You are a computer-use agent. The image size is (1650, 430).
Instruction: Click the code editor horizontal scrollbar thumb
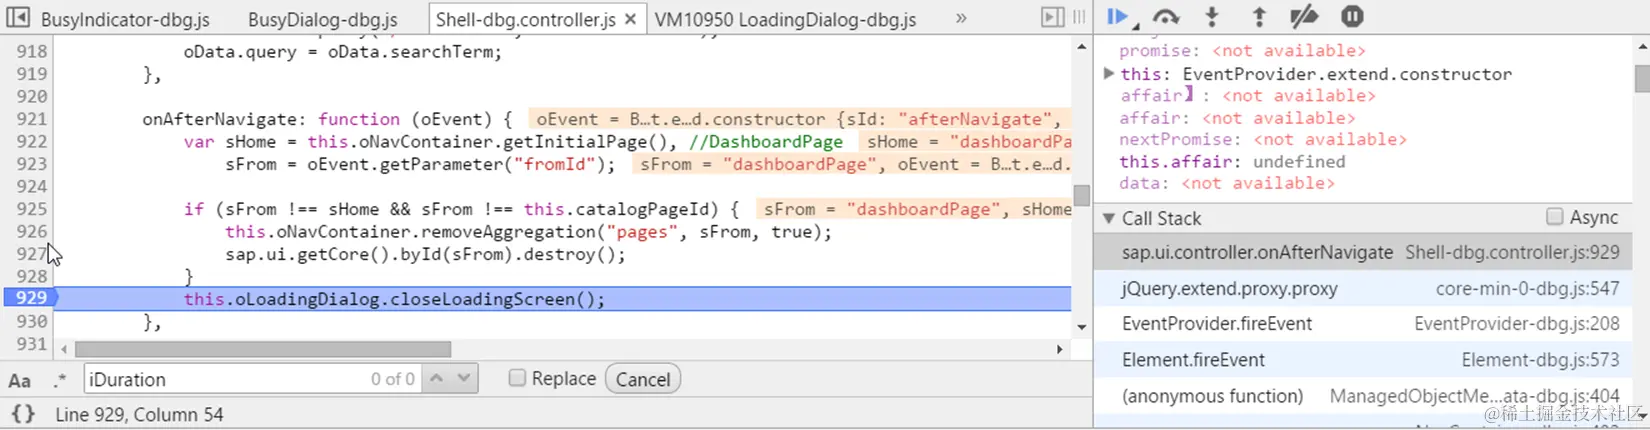coord(262,349)
